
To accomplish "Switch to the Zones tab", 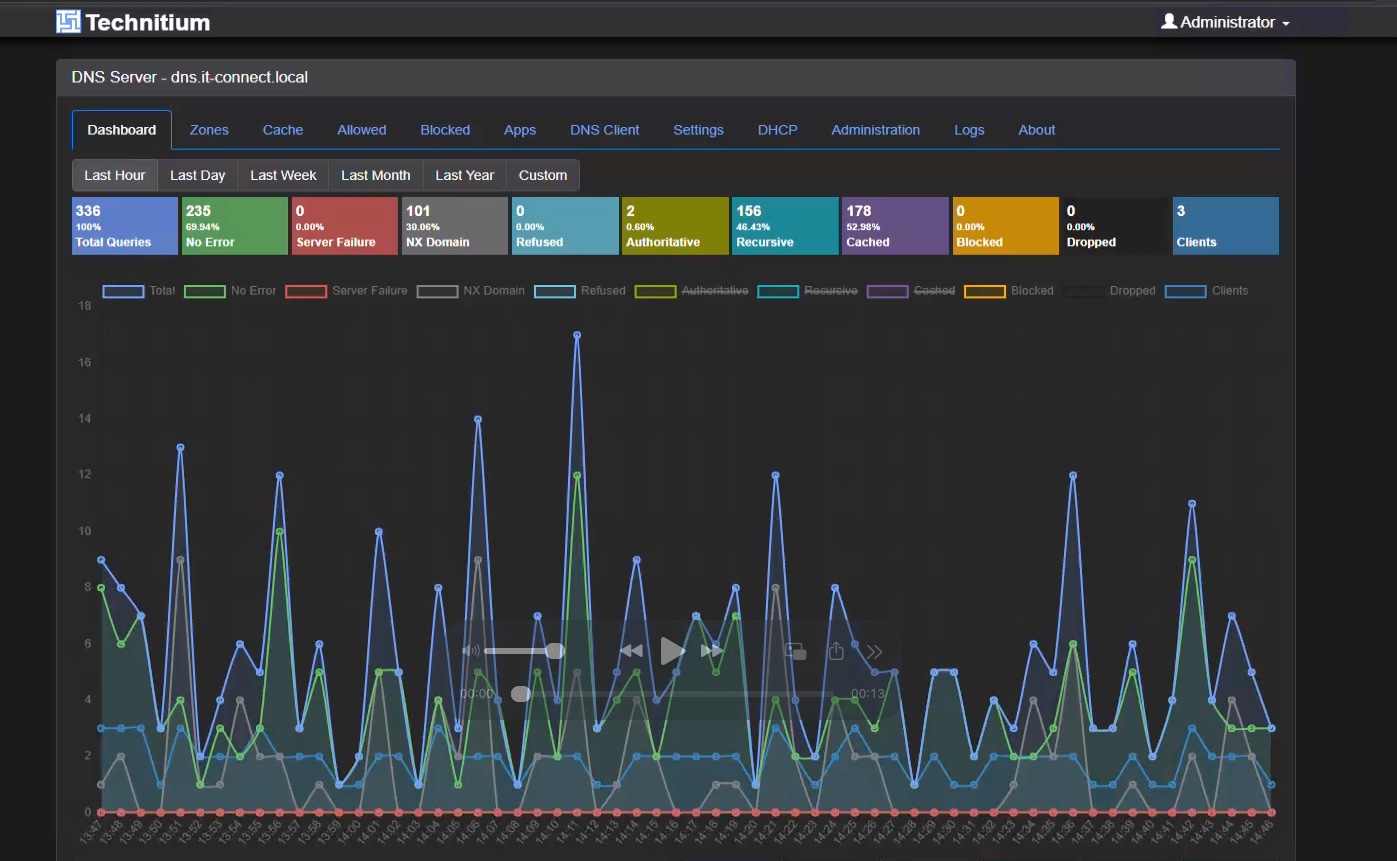I will (x=209, y=130).
